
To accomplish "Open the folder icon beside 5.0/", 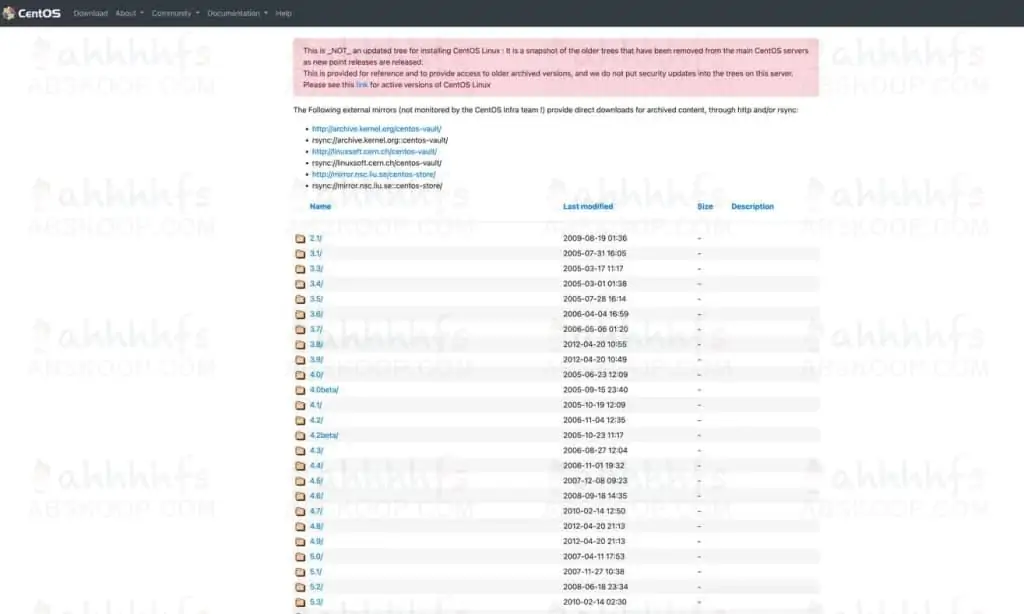I will 301,556.
